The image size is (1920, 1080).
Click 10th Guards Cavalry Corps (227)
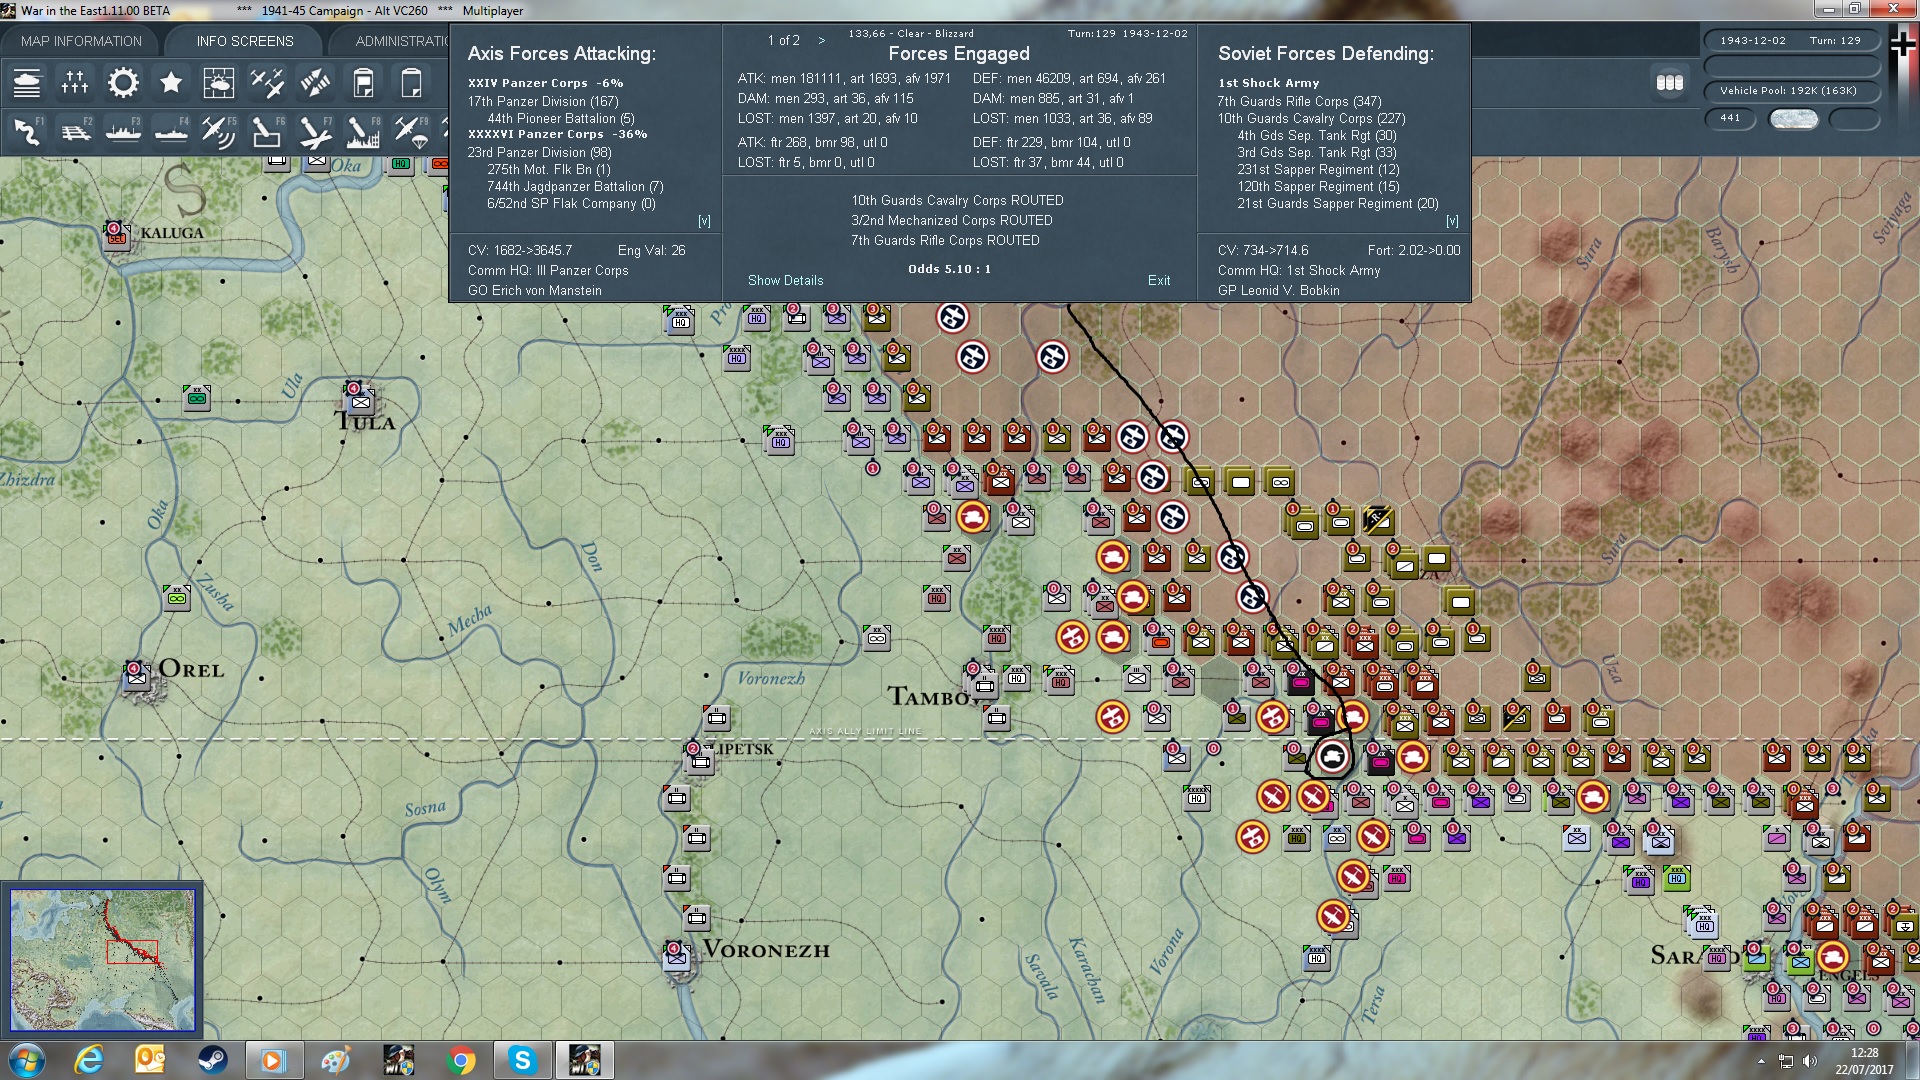(1311, 118)
